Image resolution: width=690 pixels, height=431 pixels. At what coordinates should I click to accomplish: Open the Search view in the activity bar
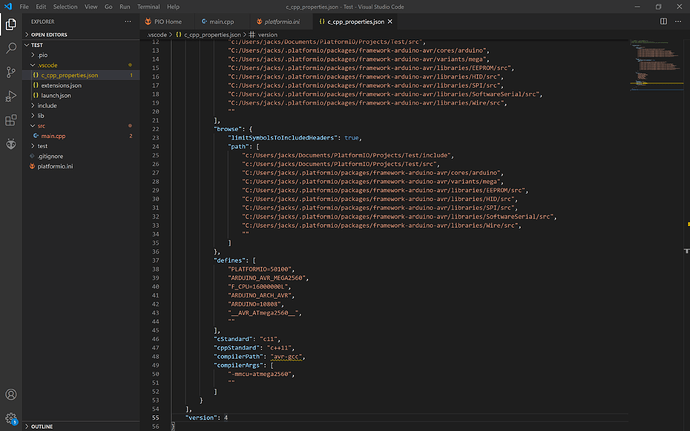coord(11,48)
